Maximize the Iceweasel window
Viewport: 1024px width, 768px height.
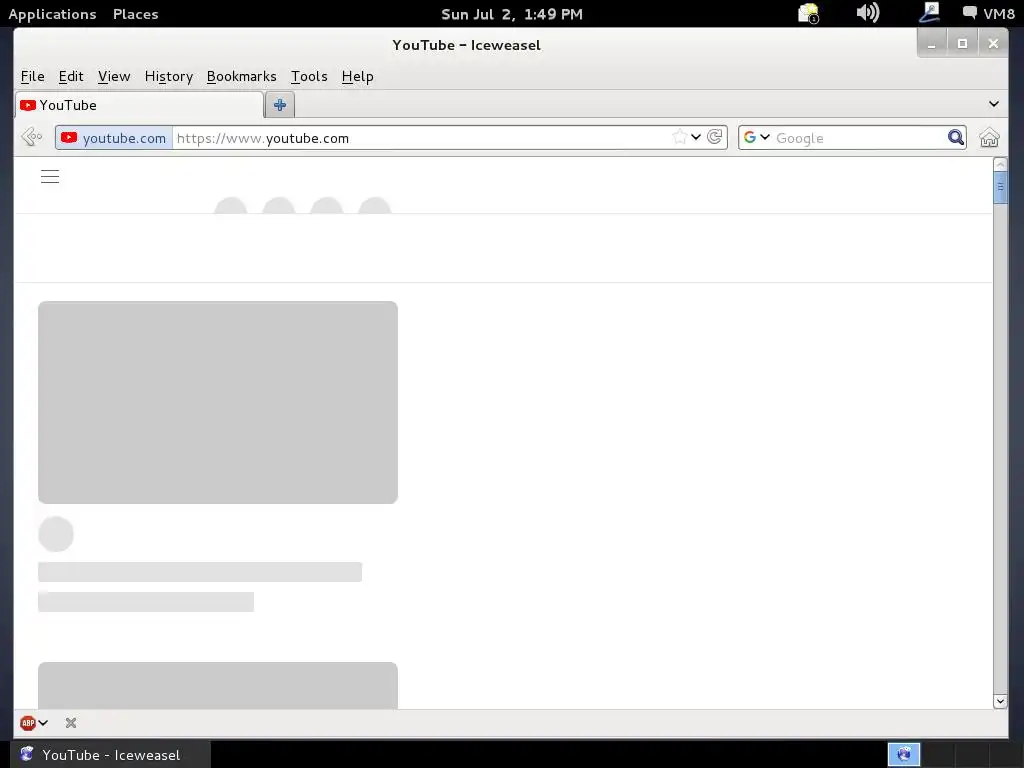(962, 44)
